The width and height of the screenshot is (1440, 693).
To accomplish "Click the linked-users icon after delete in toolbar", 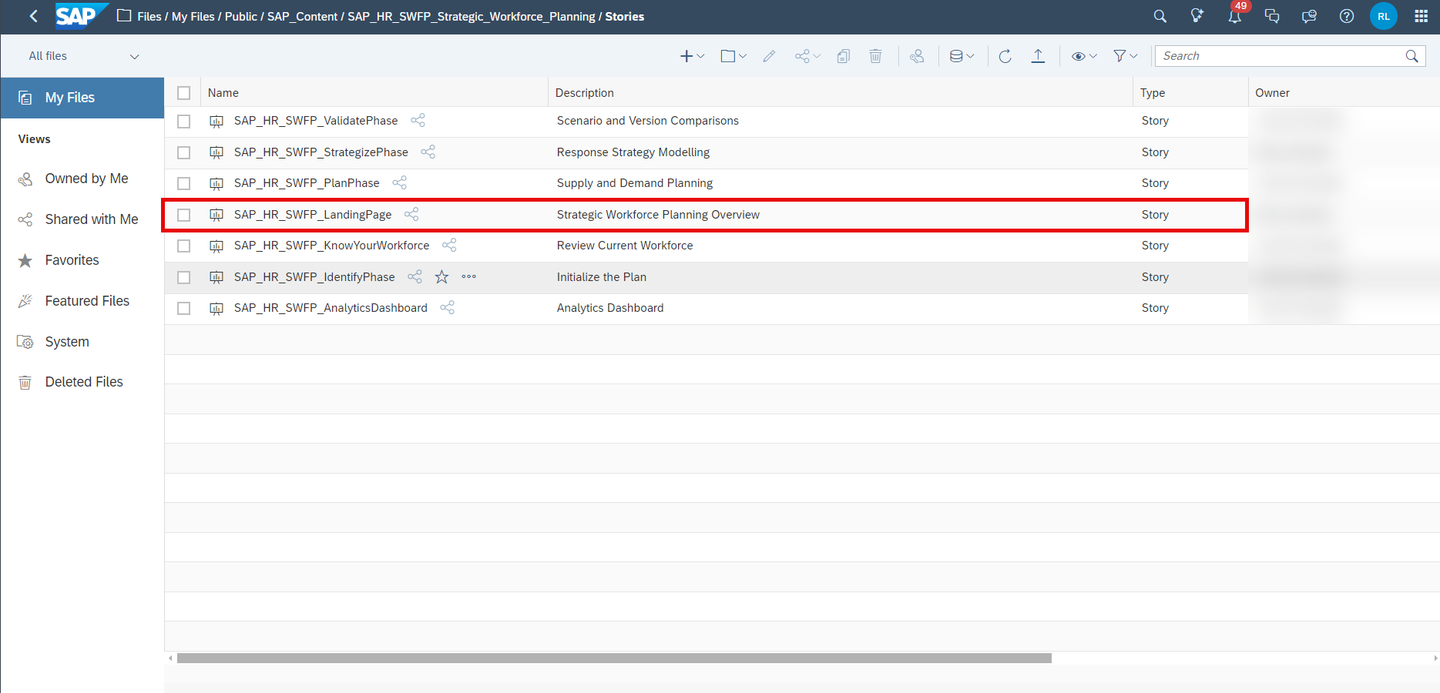I will point(917,56).
